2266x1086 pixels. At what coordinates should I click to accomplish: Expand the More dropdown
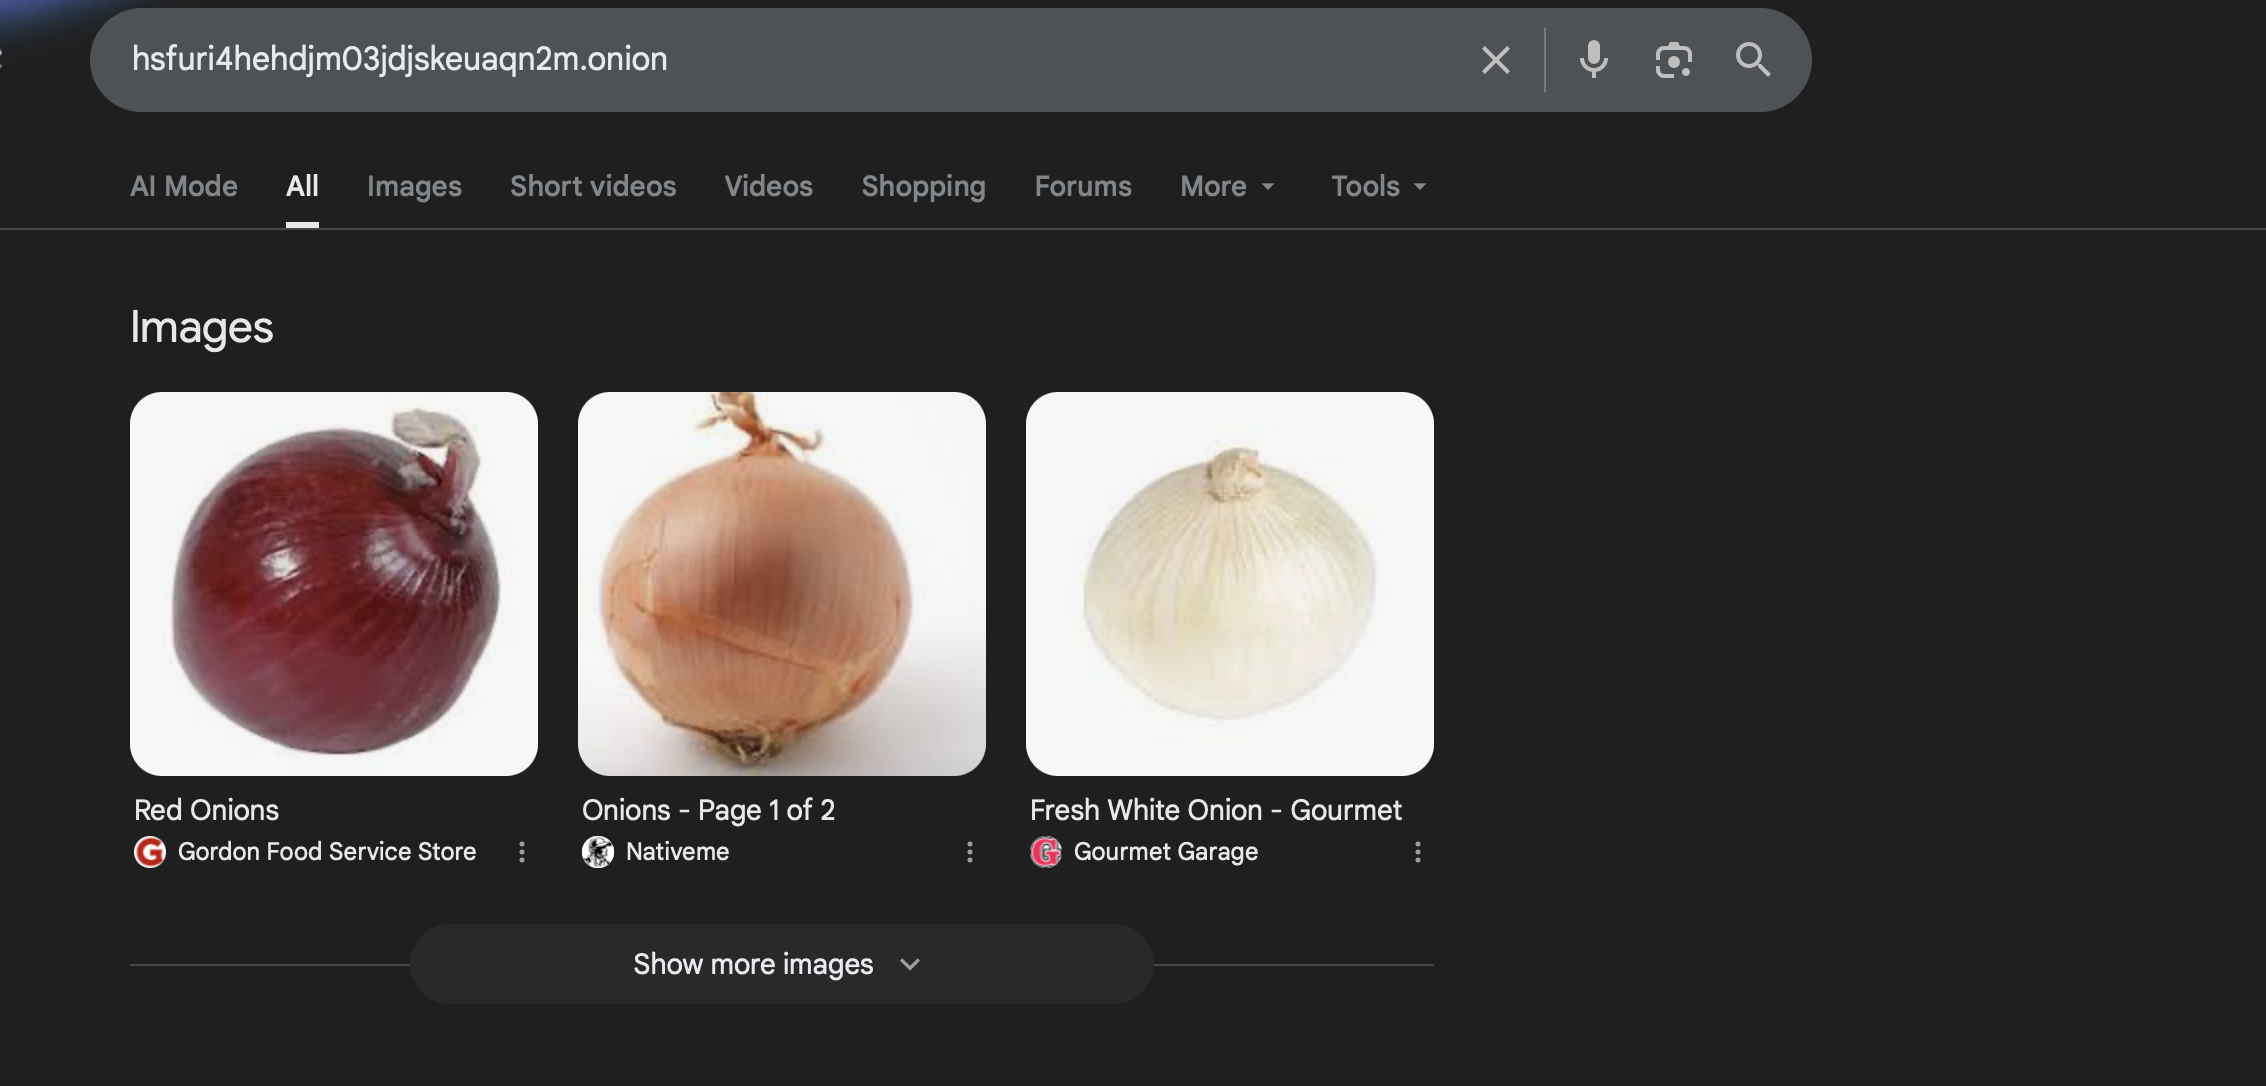pos(1227,186)
